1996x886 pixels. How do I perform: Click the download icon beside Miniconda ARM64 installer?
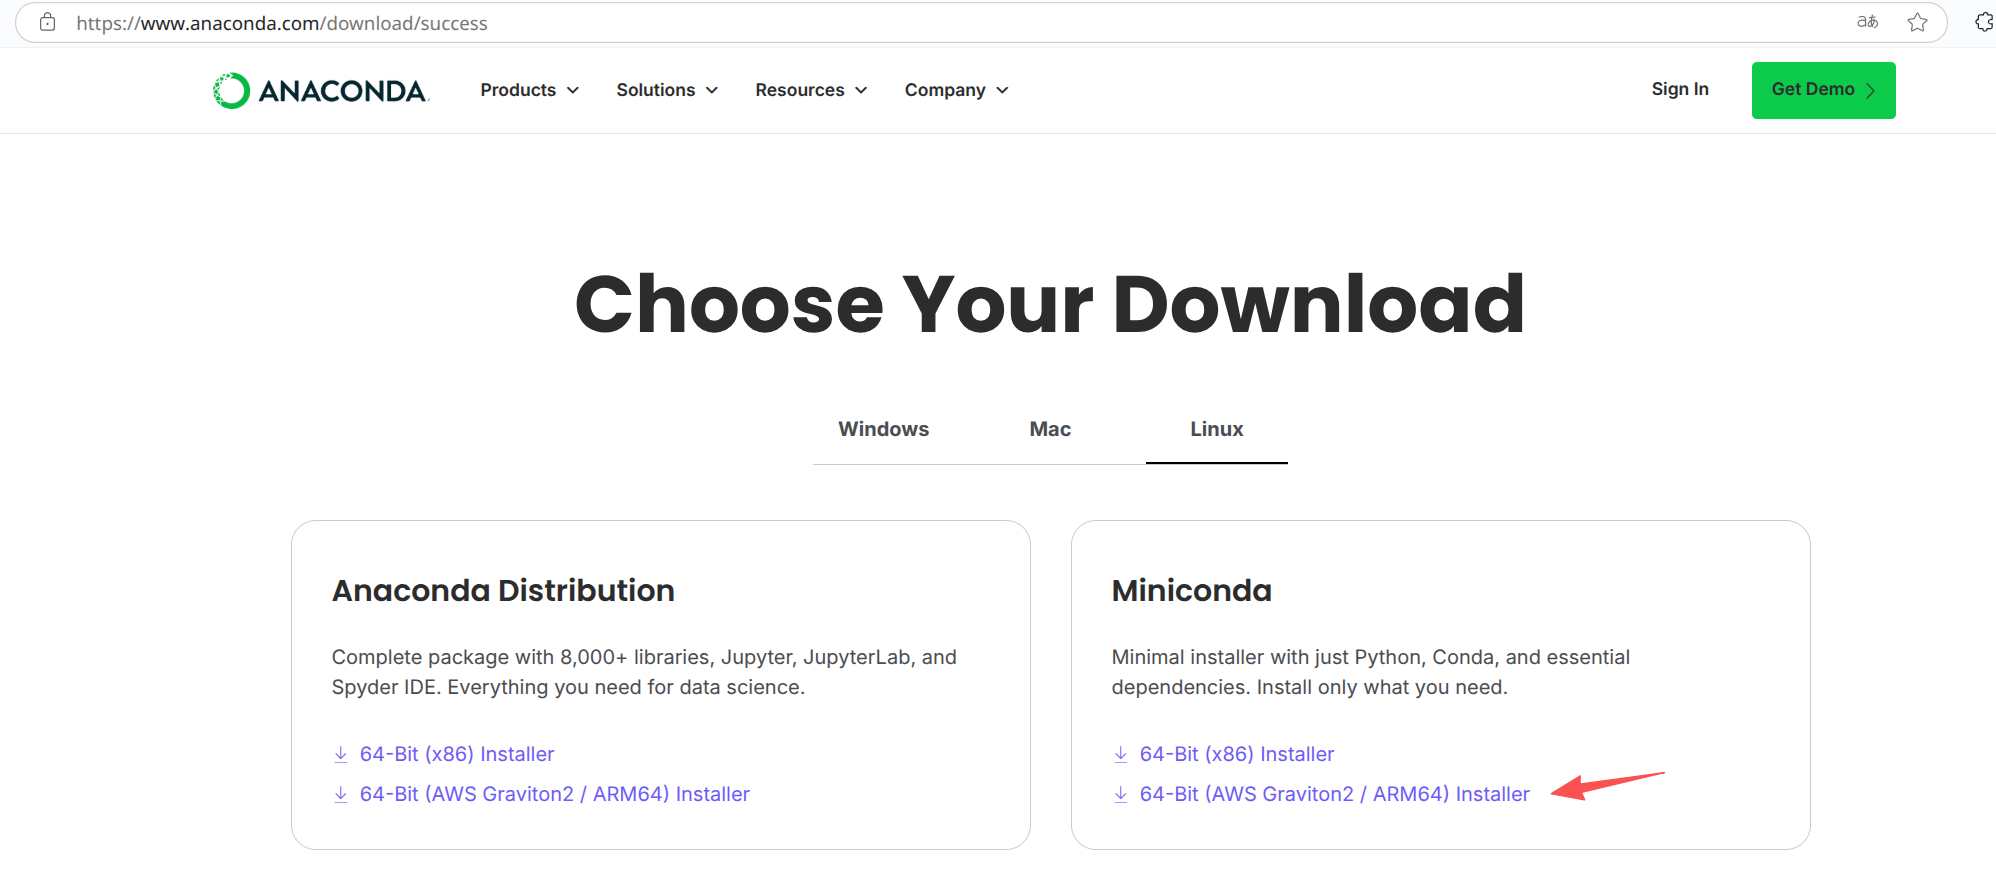[x=1121, y=794]
